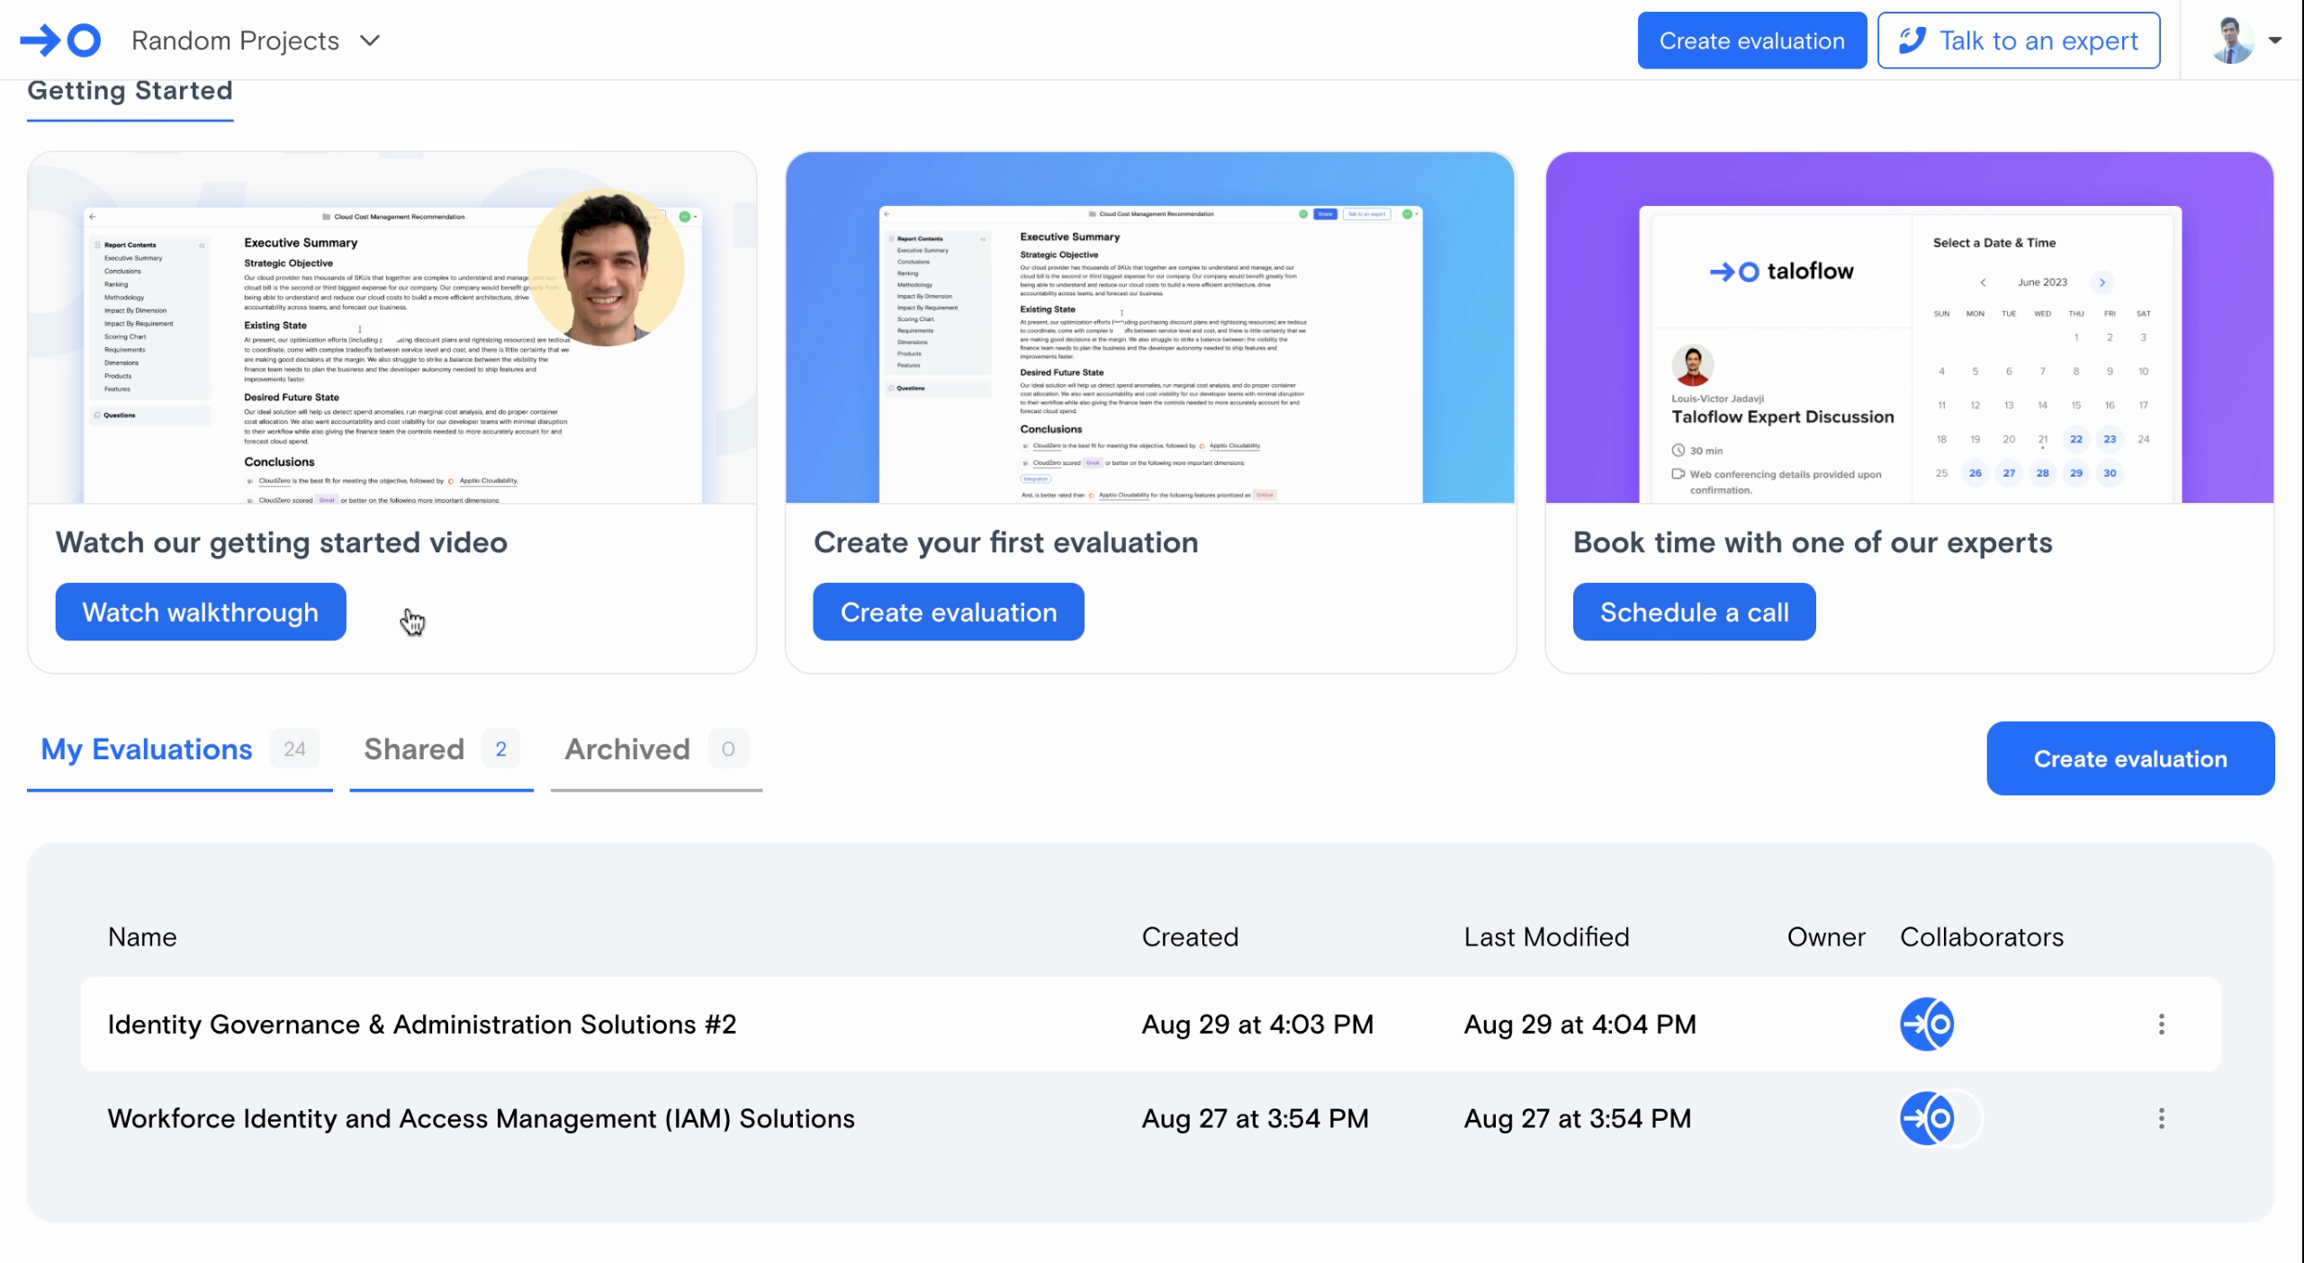This screenshot has height=1263, width=2304.
Task: Expand the Random Projects workspace dropdown
Action: click(370, 41)
